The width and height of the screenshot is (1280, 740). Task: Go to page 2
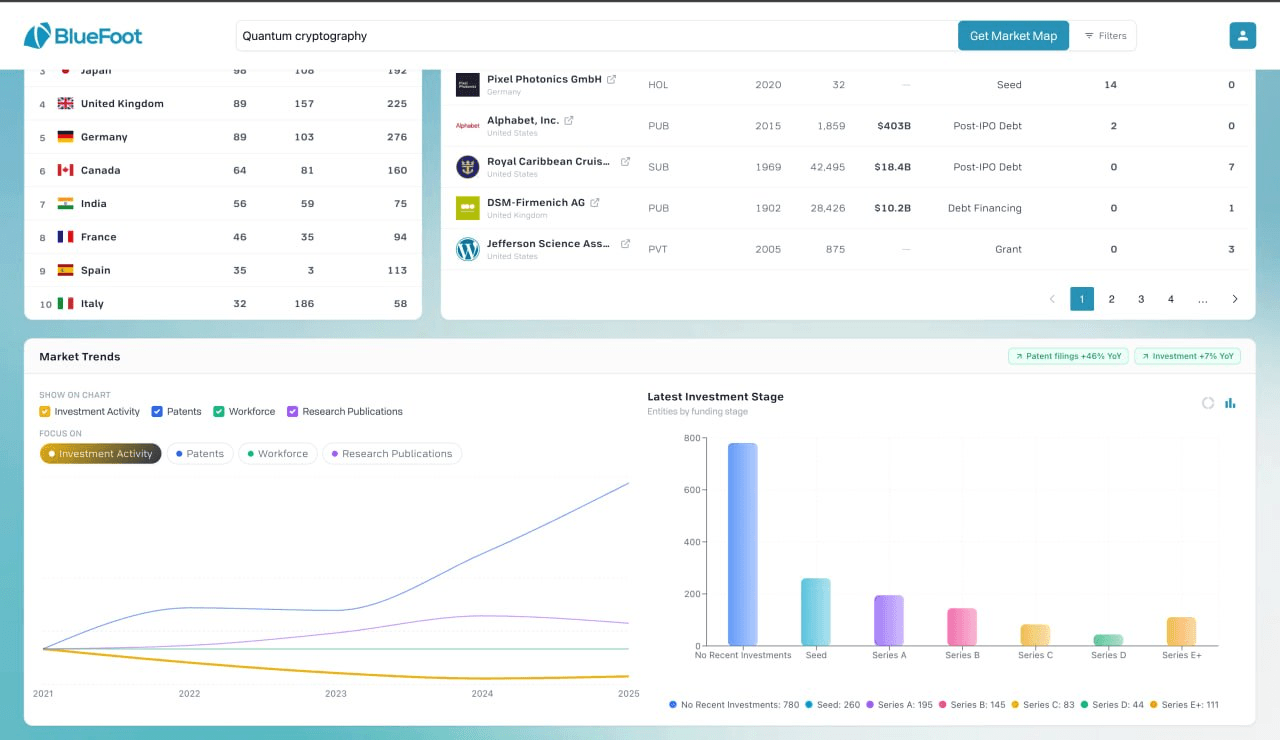(x=1111, y=299)
